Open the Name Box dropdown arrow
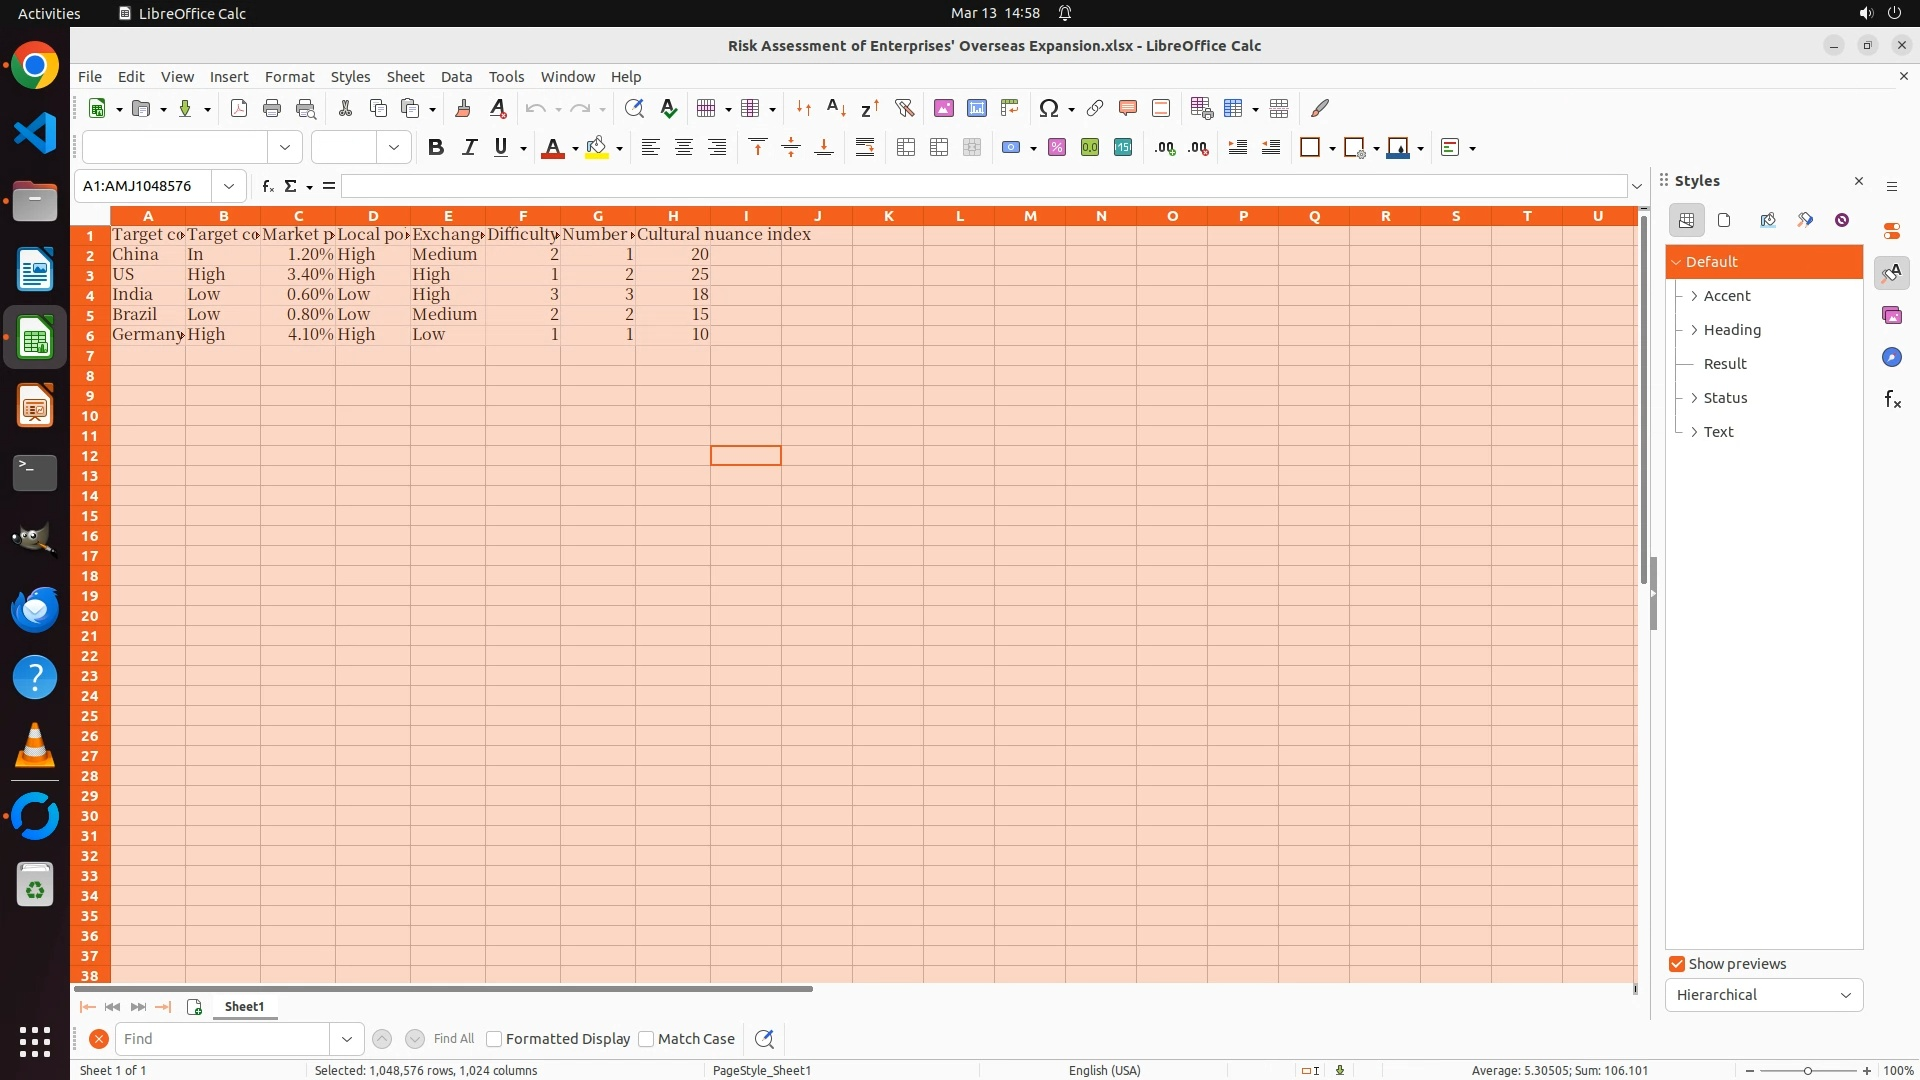 (229, 186)
